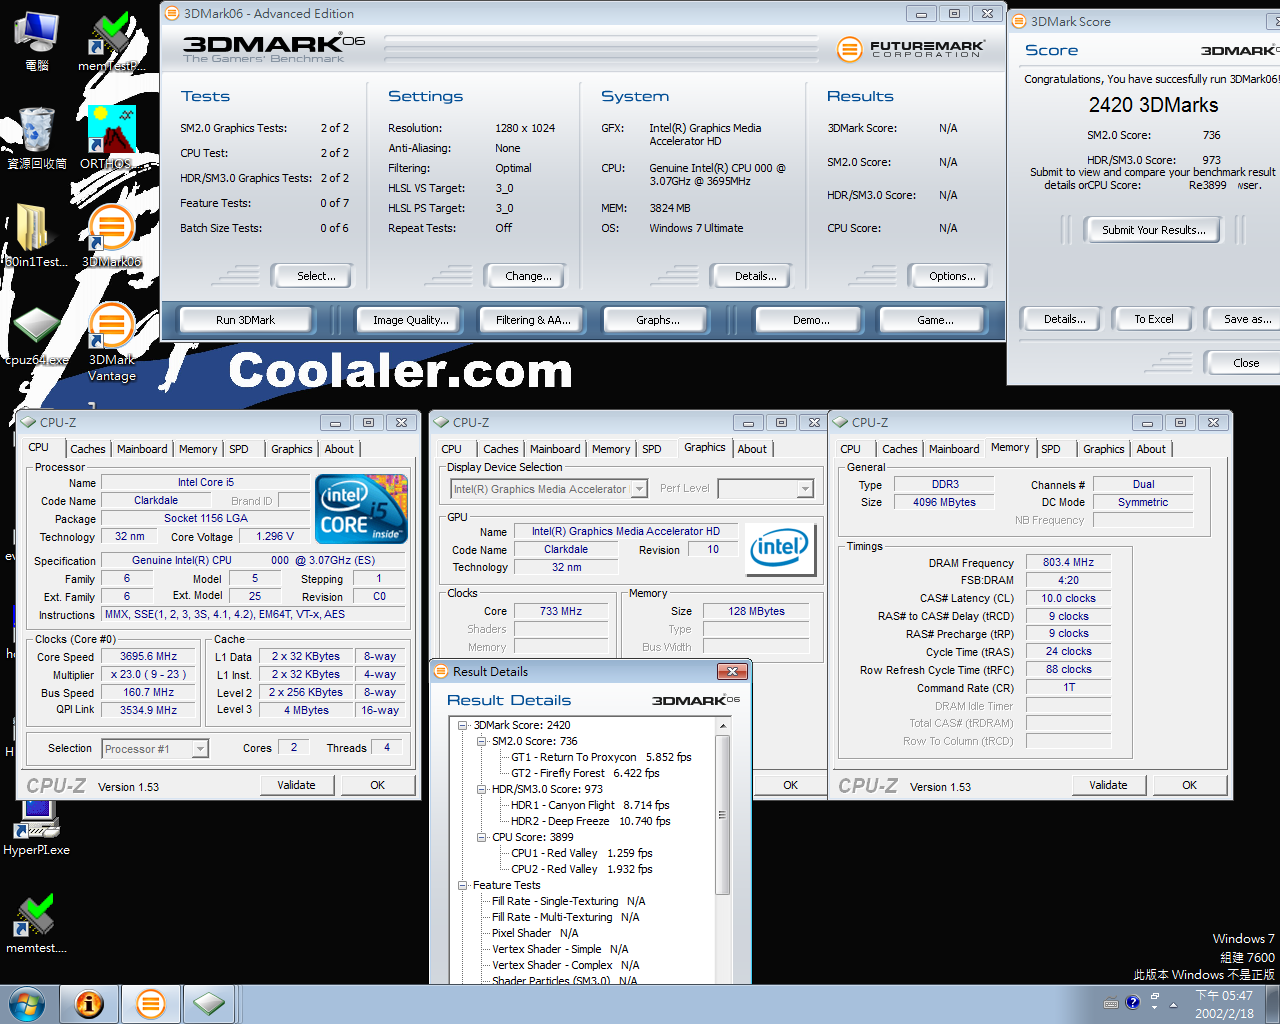The width and height of the screenshot is (1280, 1024).
Task: Open the 80in1Test folder icon
Action: [x=36, y=236]
